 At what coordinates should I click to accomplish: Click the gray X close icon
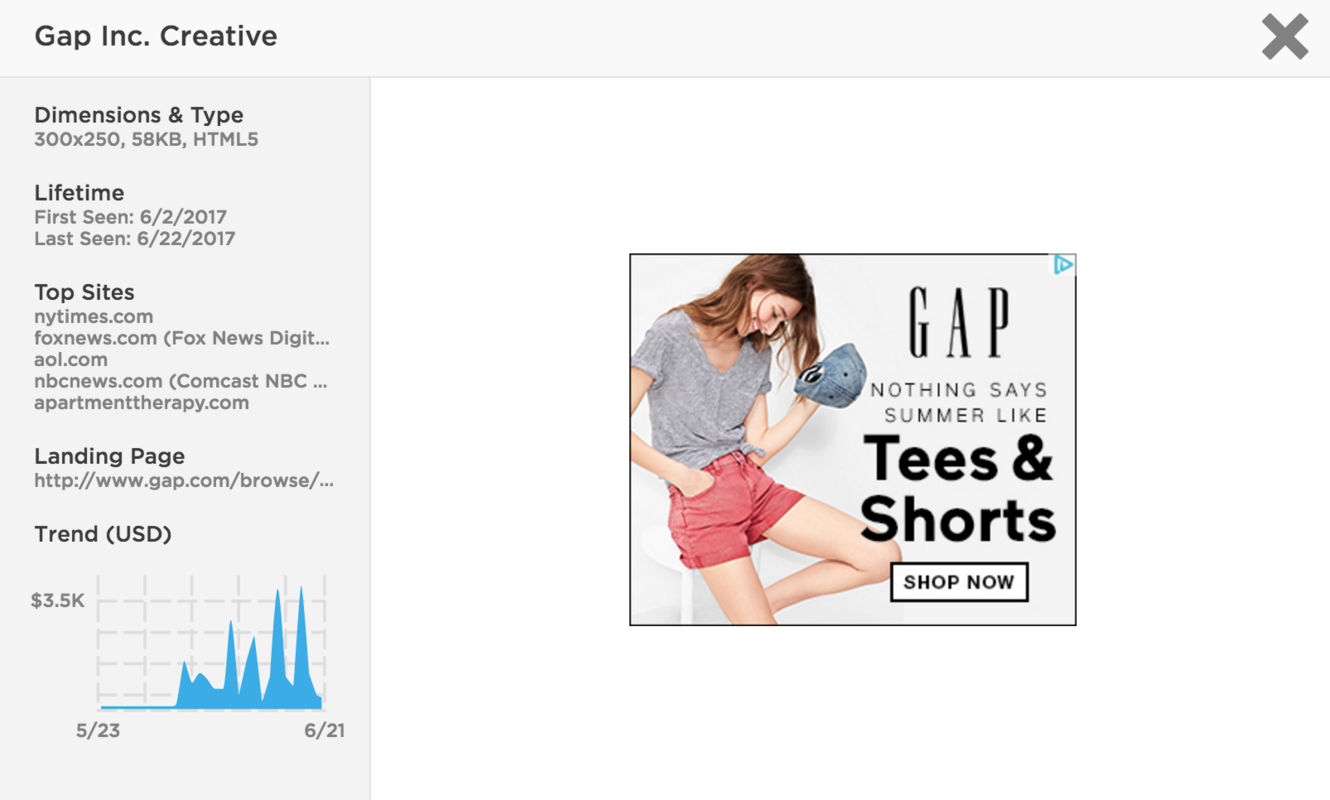pos(1284,36)
